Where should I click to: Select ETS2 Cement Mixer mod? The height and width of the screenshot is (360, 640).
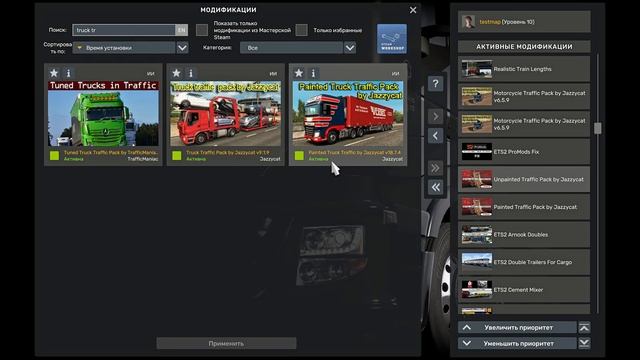[x=524, y=290]
